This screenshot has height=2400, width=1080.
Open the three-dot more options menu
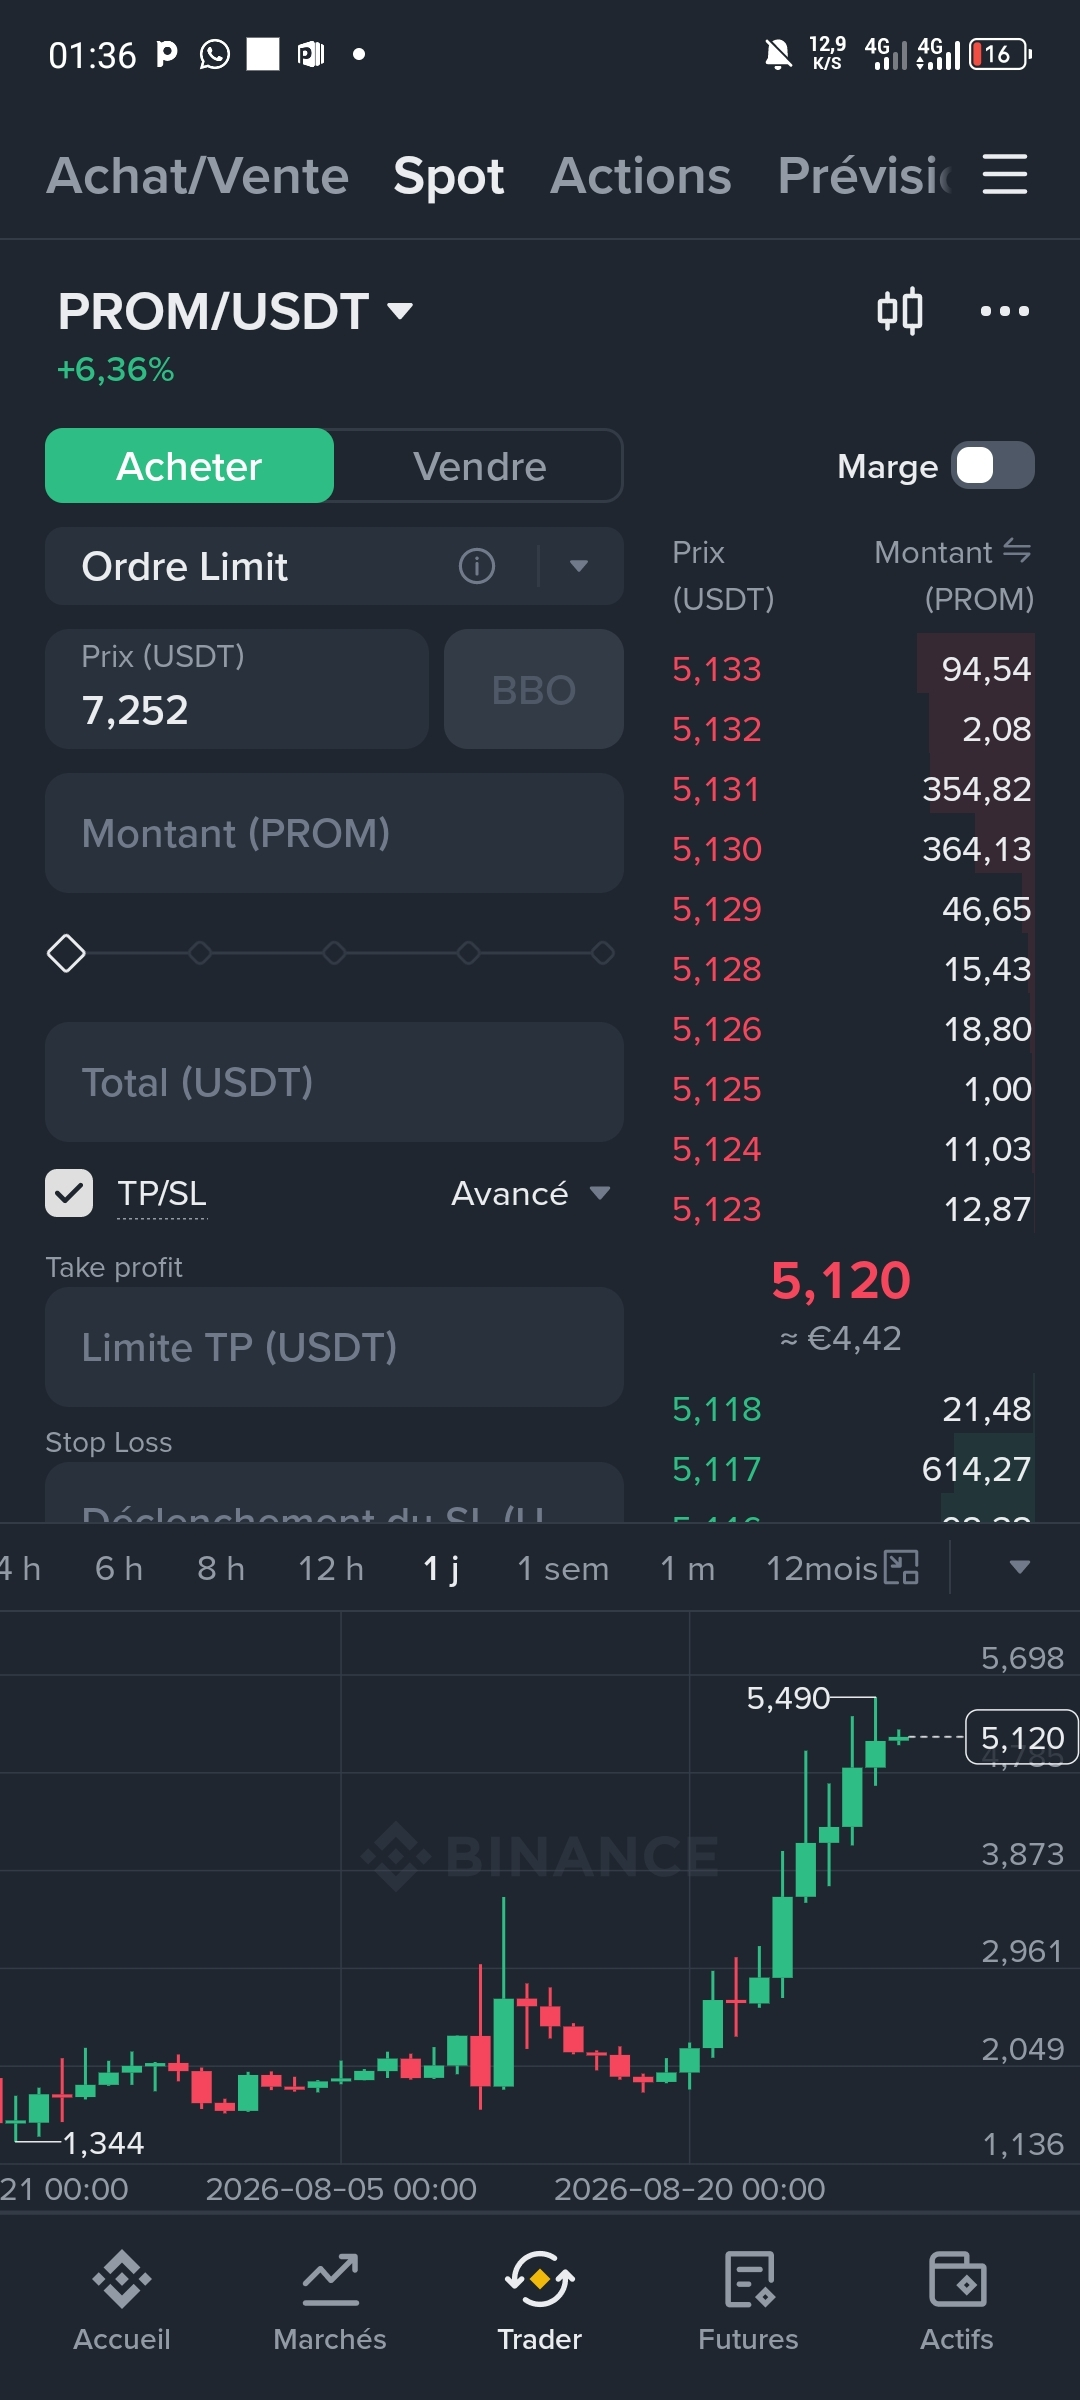[1004, 311]
